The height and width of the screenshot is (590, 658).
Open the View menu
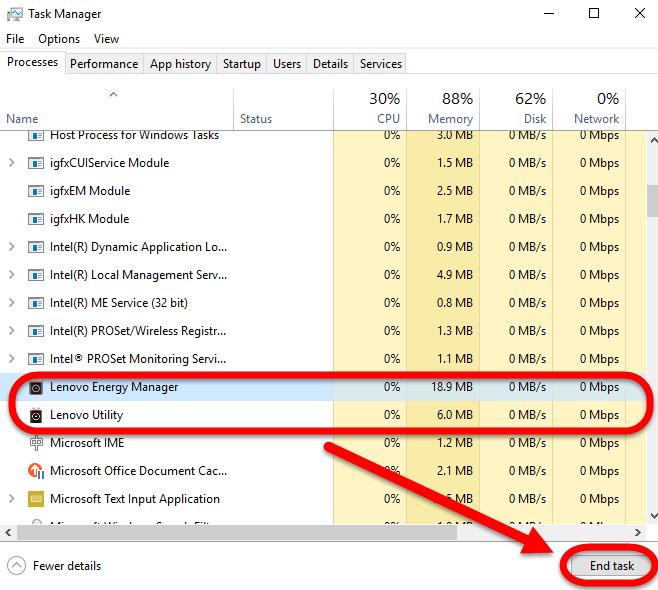[106, 39]
